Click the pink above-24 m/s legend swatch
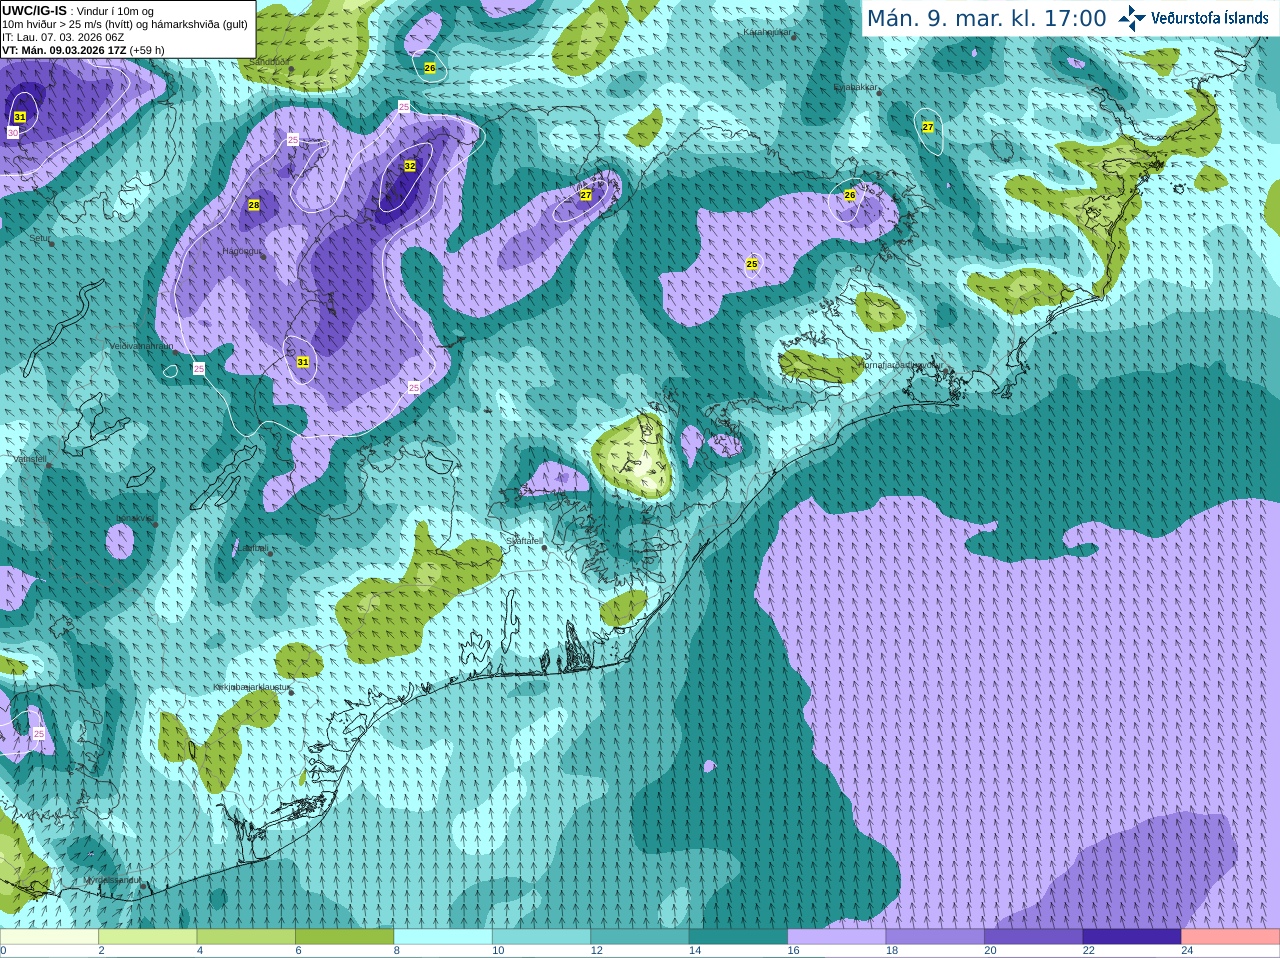 click(x=1231, y=937)
